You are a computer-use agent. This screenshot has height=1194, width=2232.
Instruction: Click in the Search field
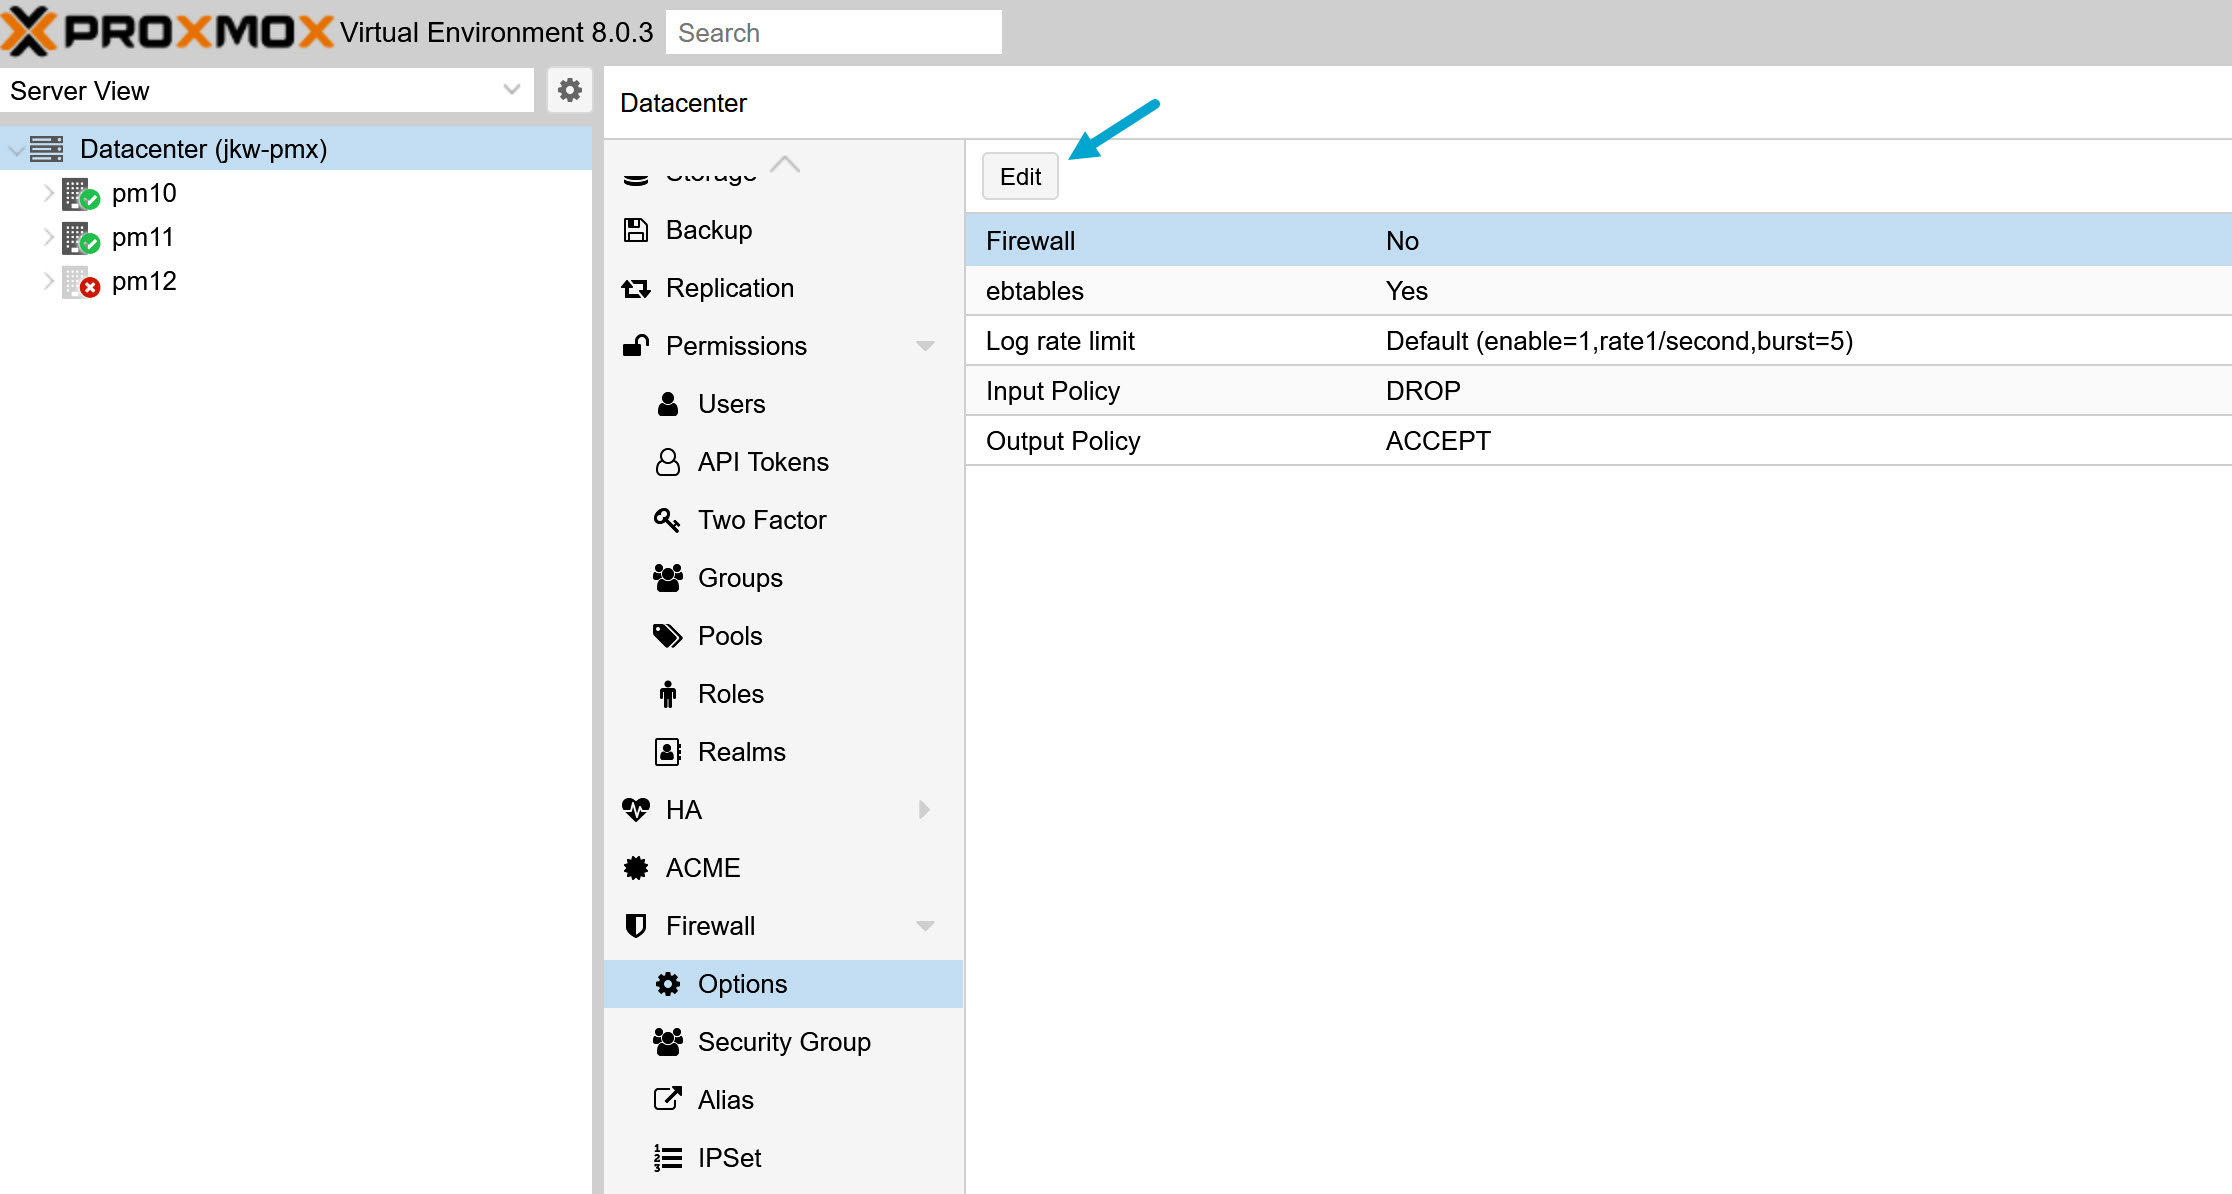(x=833, y=33)
